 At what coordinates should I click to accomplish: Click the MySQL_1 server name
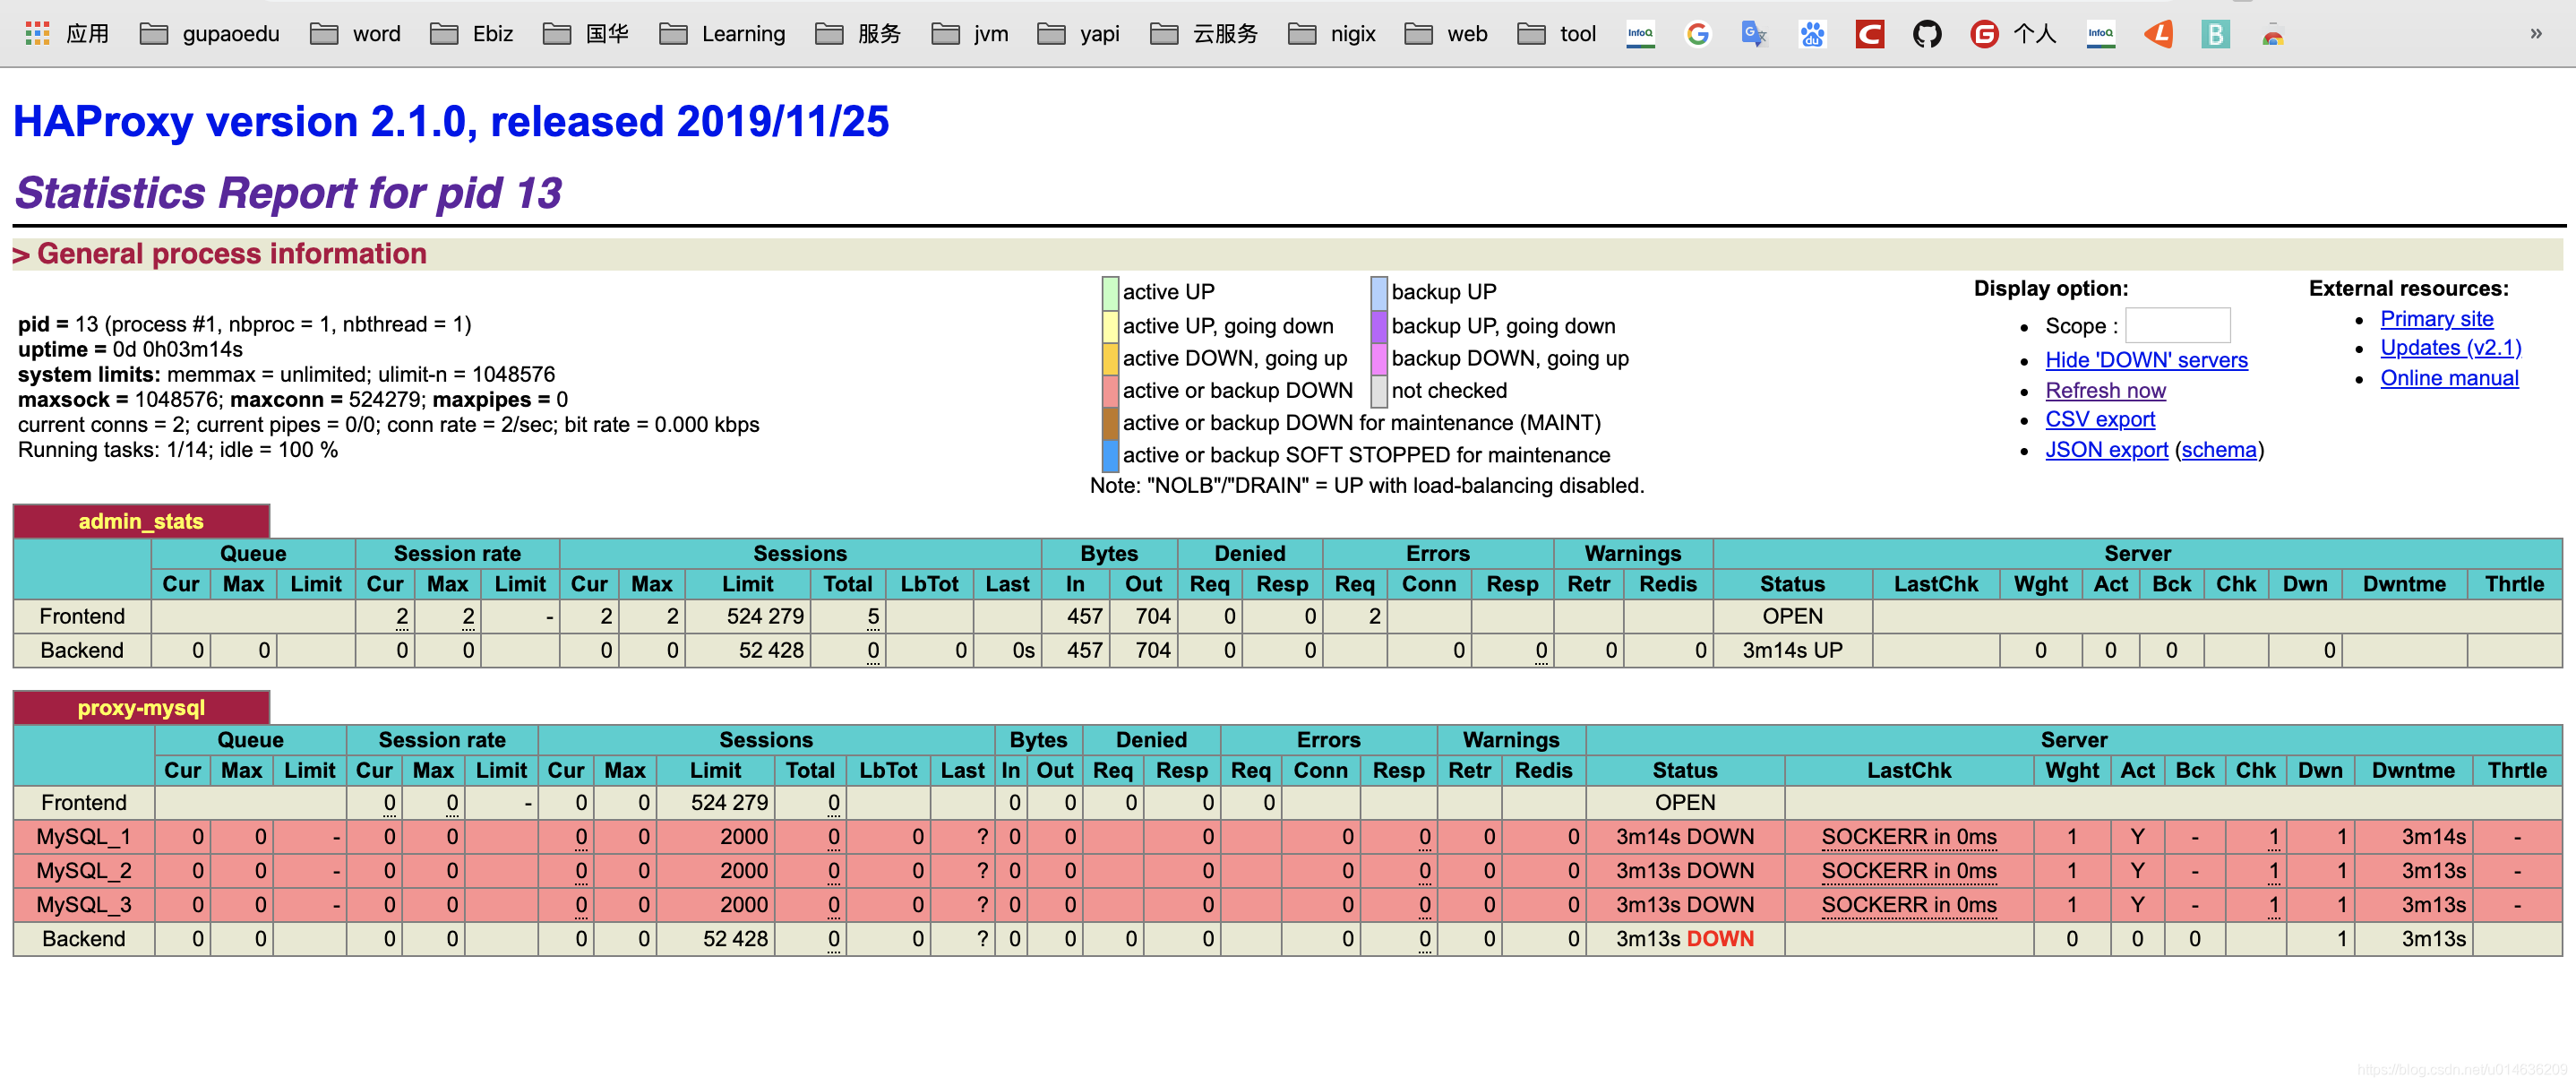click(83, 836)
